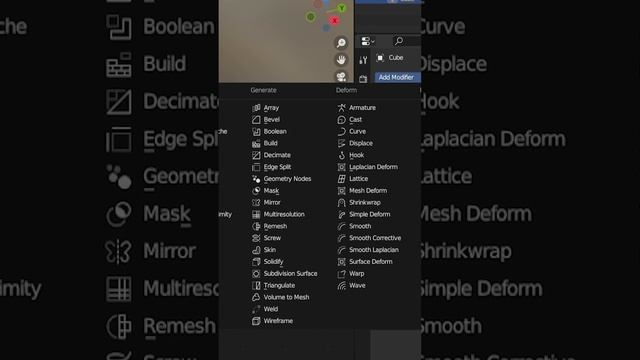
Task: Click the Edge Split modifier icon
Action: 256,167
